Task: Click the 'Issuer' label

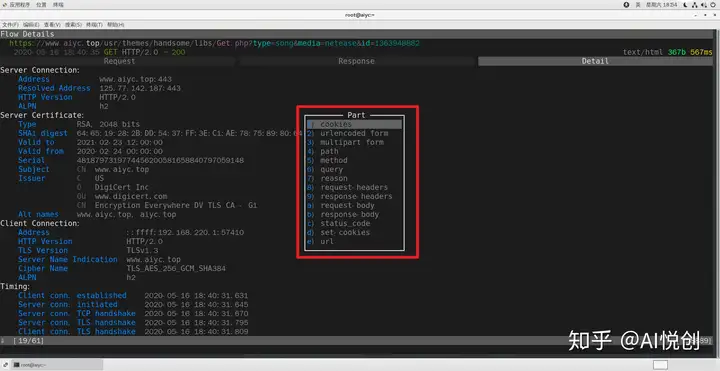Action: 32,178
